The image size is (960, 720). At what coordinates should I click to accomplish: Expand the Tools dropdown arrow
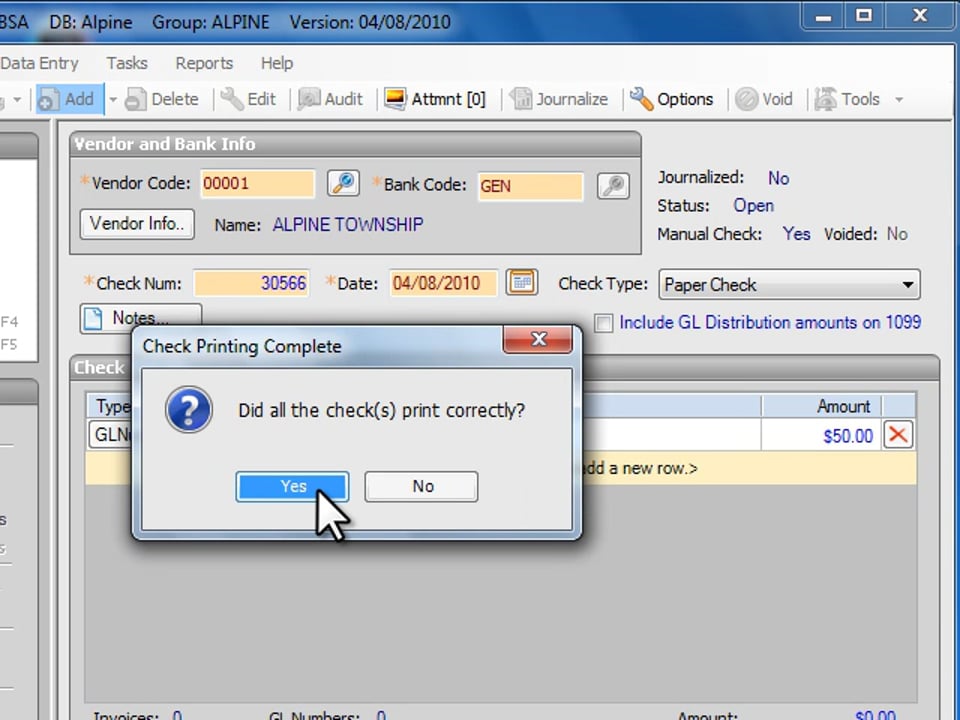[x=899, y=100]
